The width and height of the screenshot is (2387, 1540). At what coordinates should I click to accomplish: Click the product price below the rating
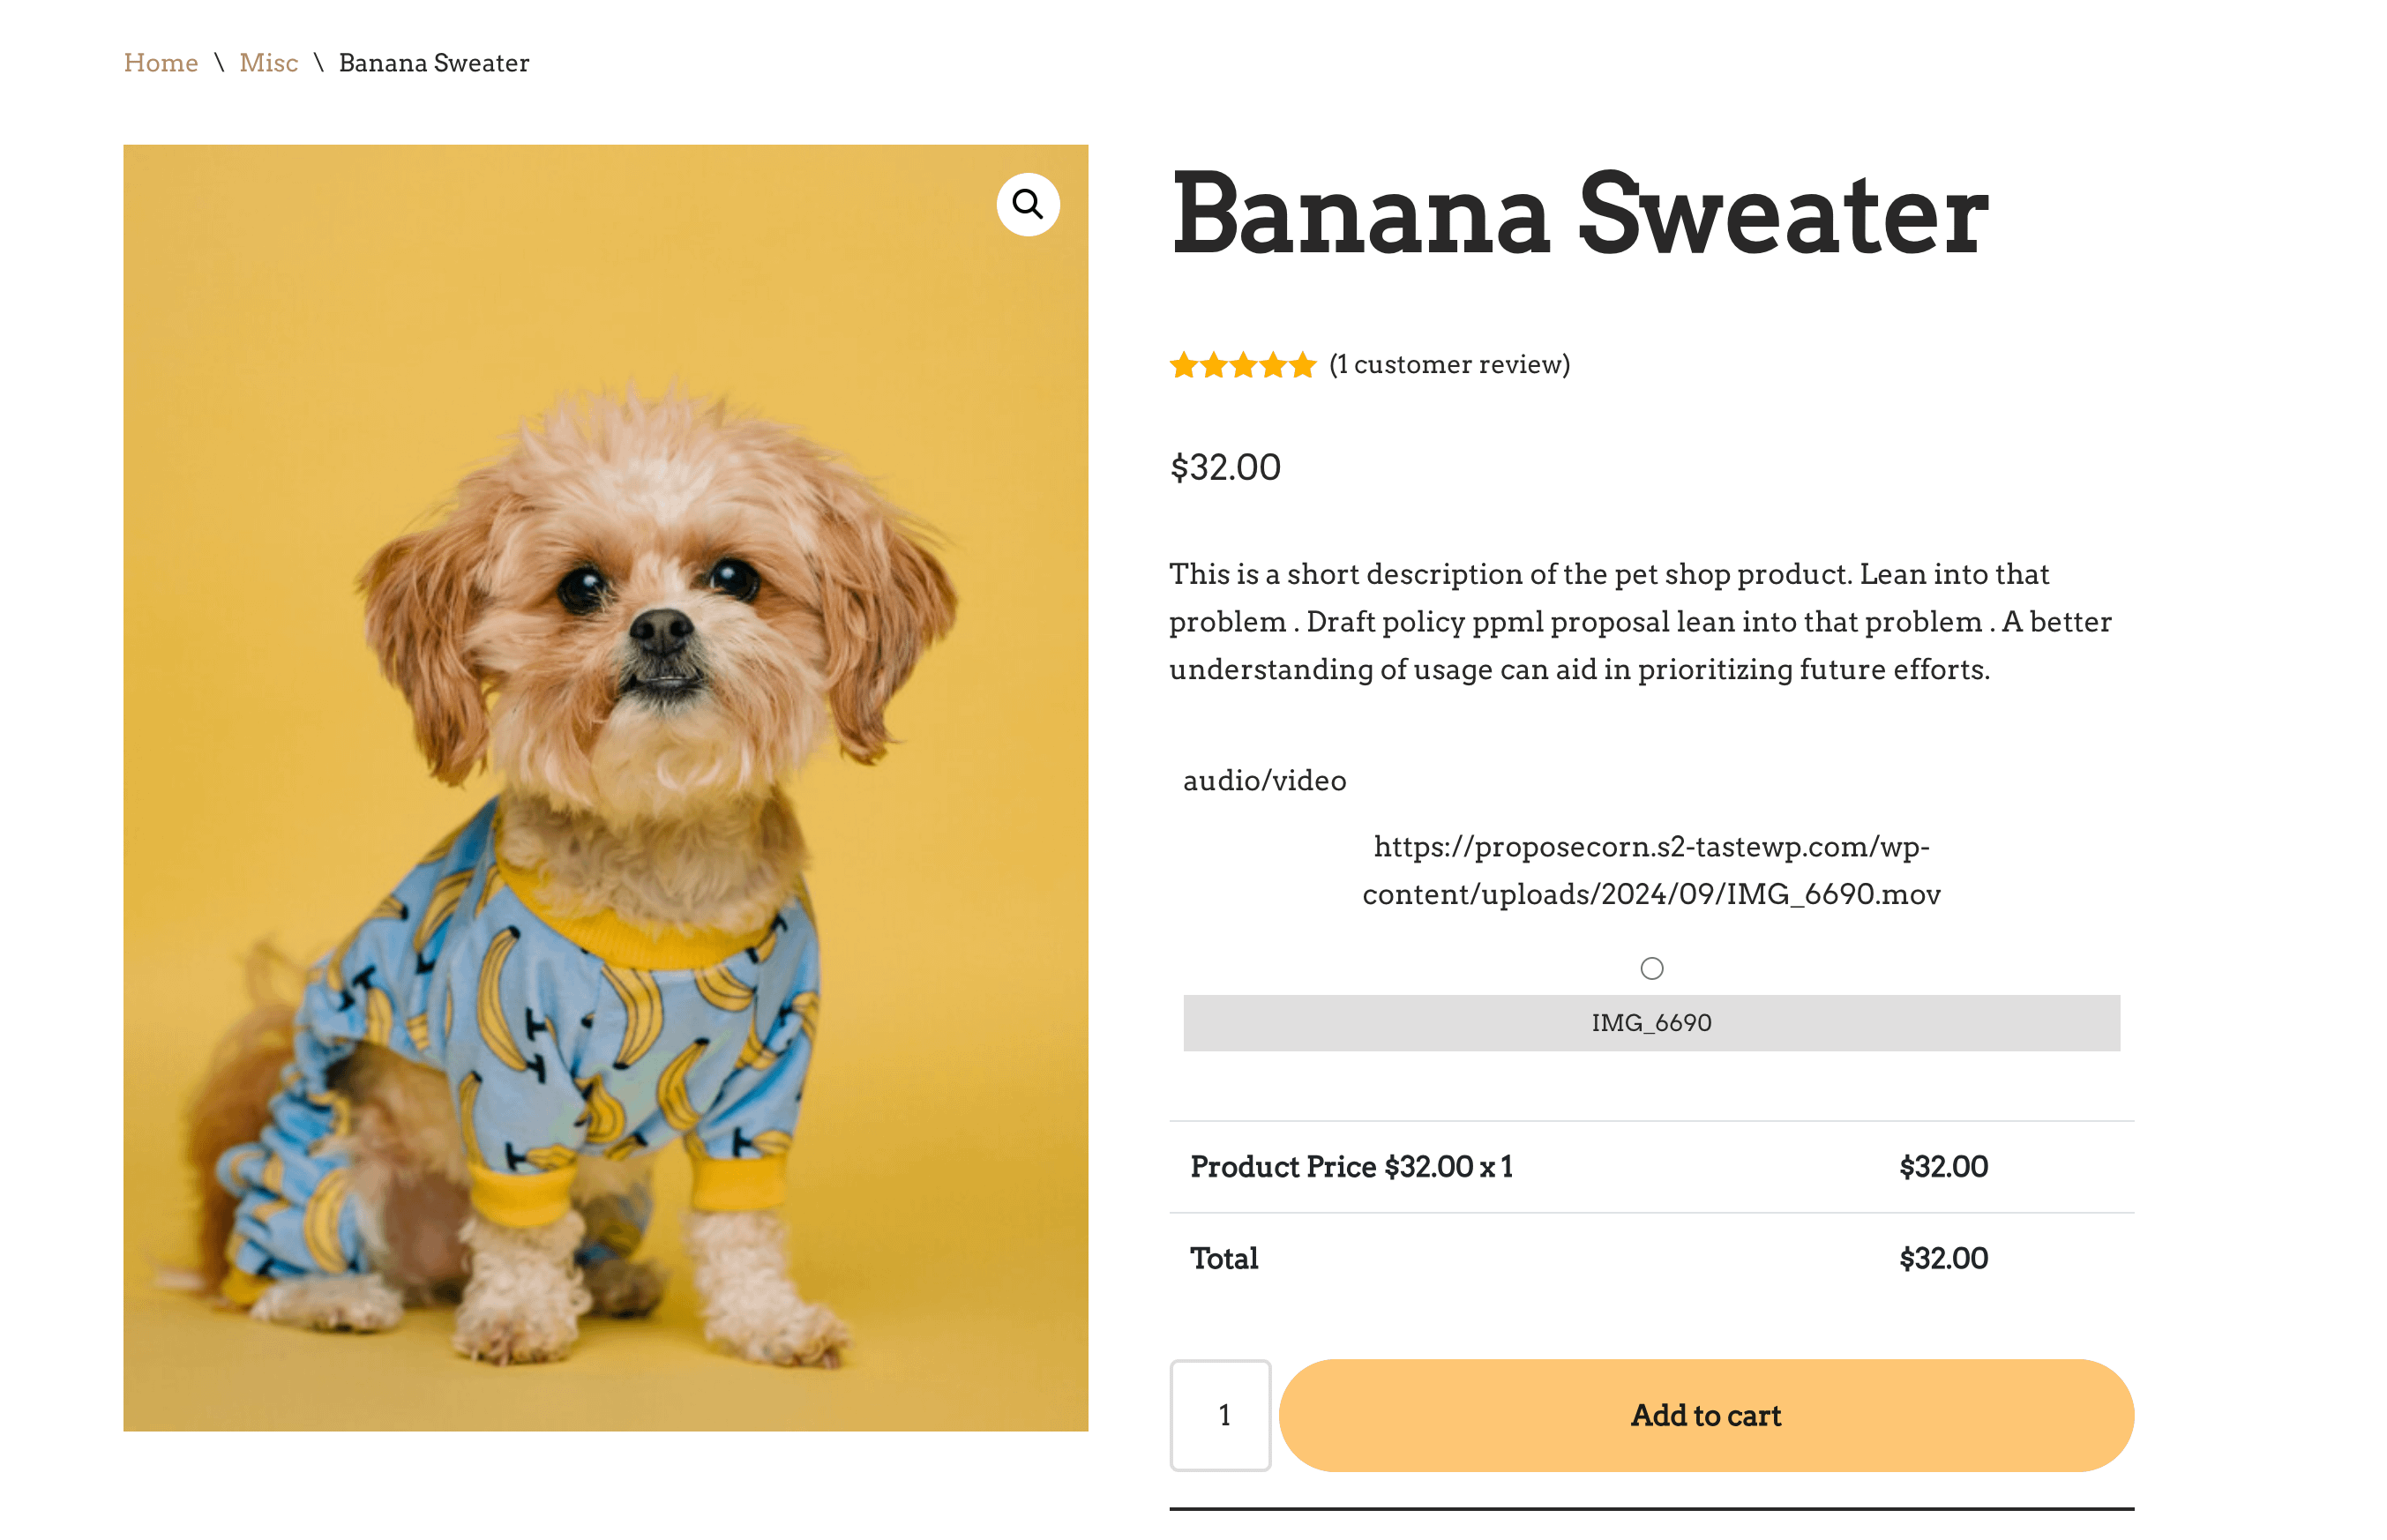click(x=1225, y=468)
